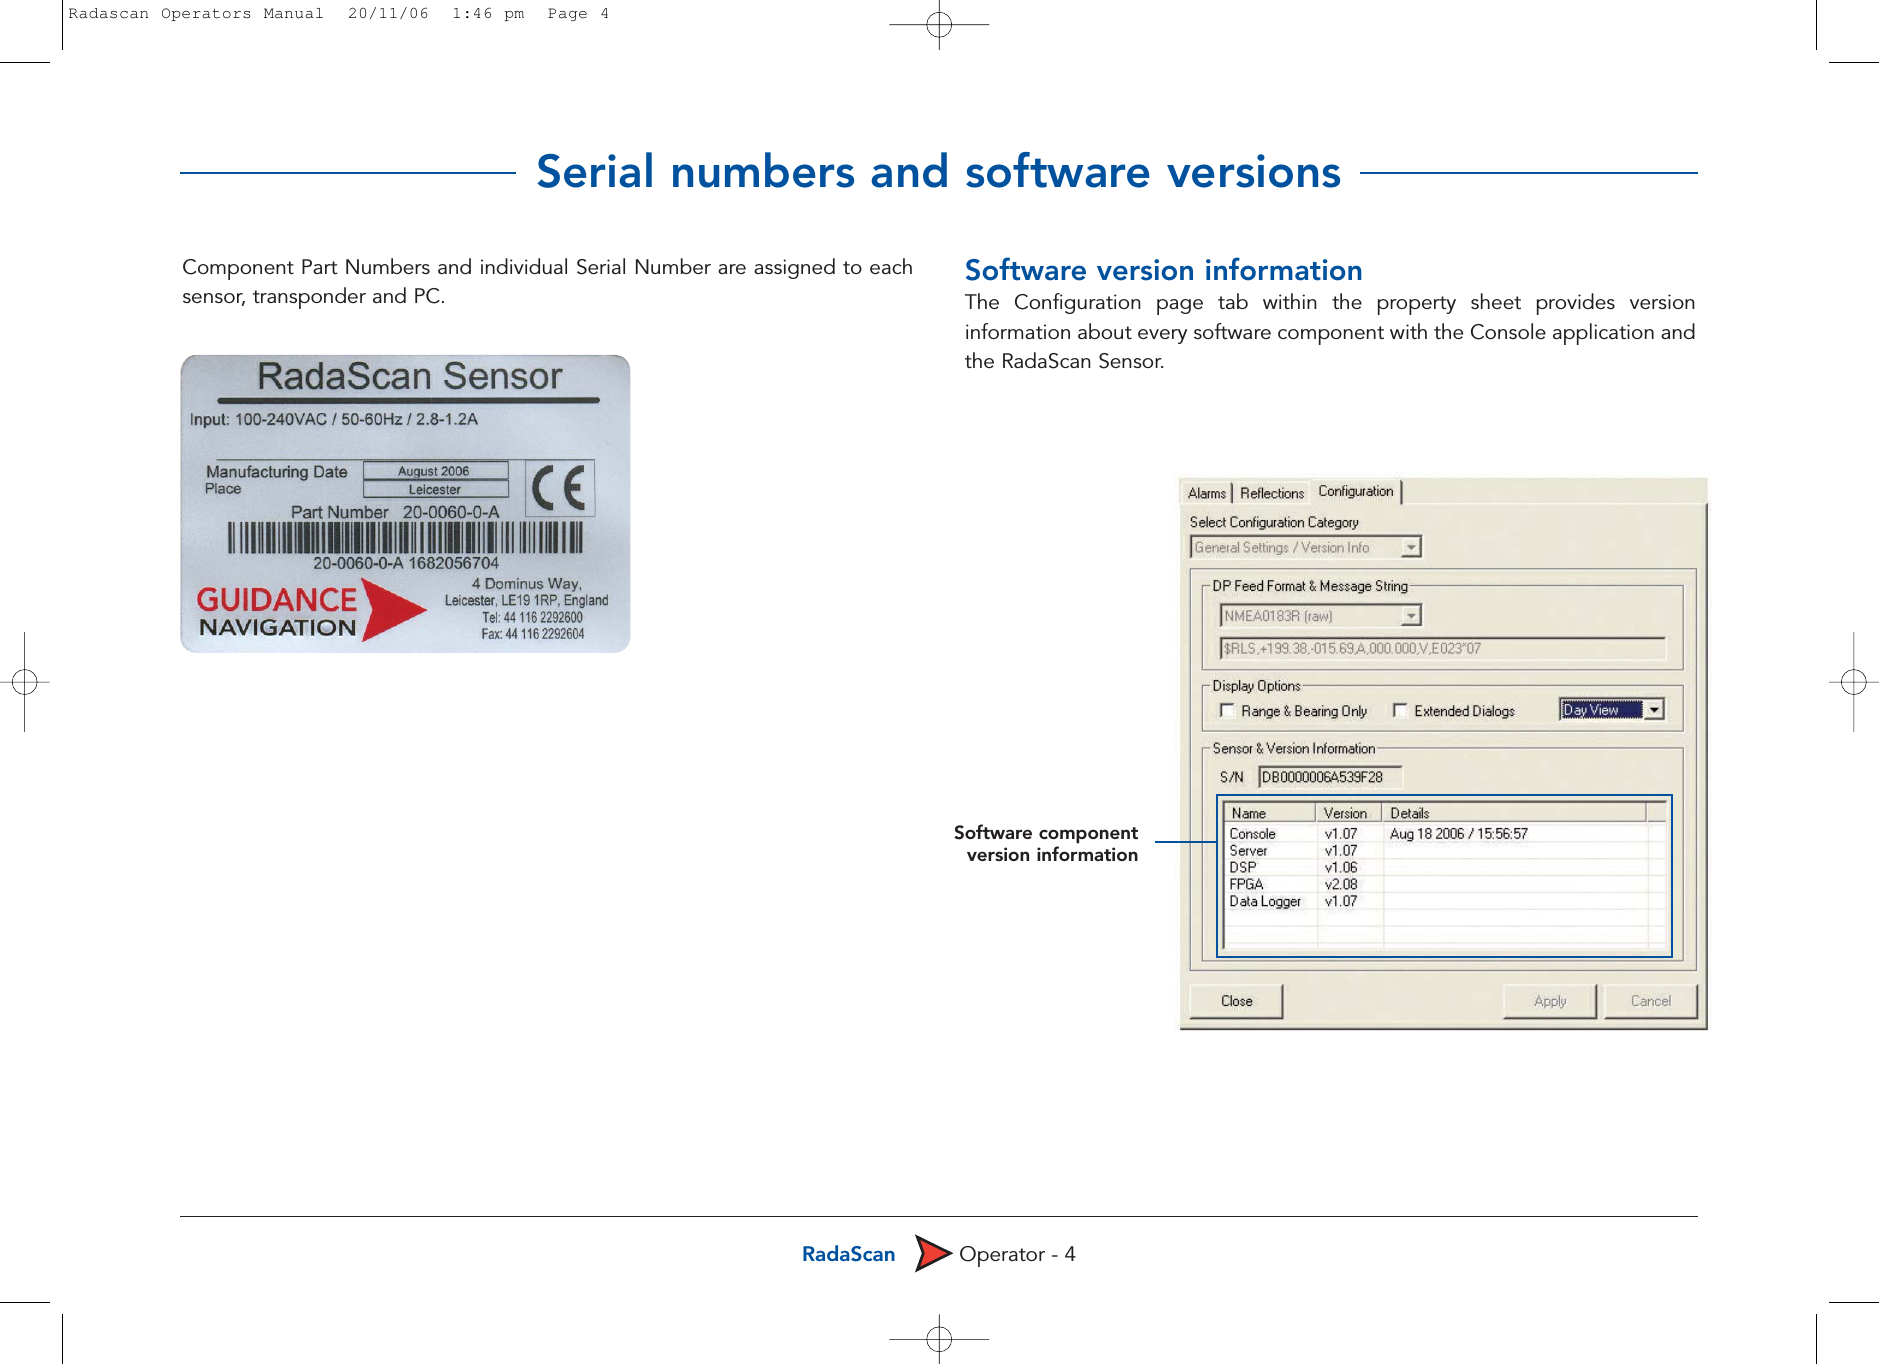Click the v1.06 version cell

pyautogui.click(x=1341, y=867)
